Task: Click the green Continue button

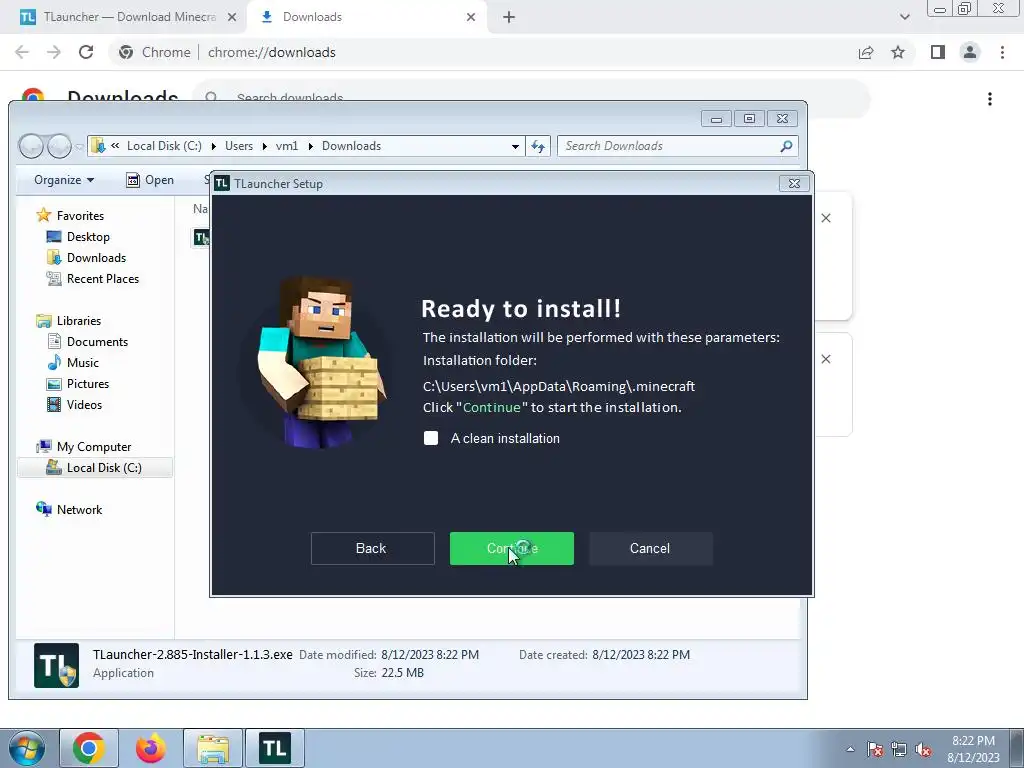Action: [x=511, y=549]
